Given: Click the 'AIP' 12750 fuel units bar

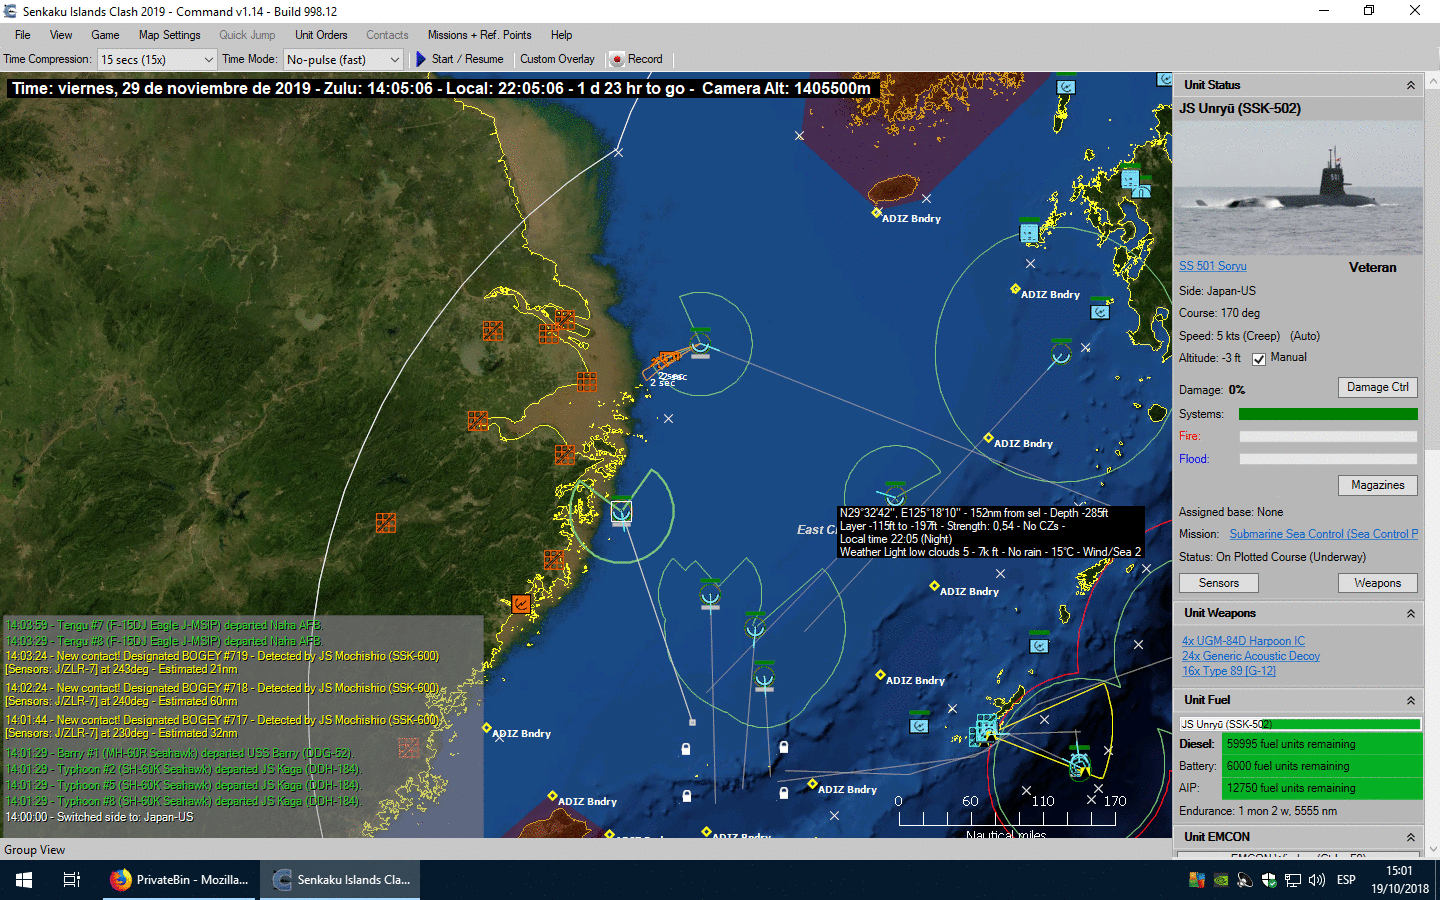Looking at the screenshot, I should click(1322, 788).
